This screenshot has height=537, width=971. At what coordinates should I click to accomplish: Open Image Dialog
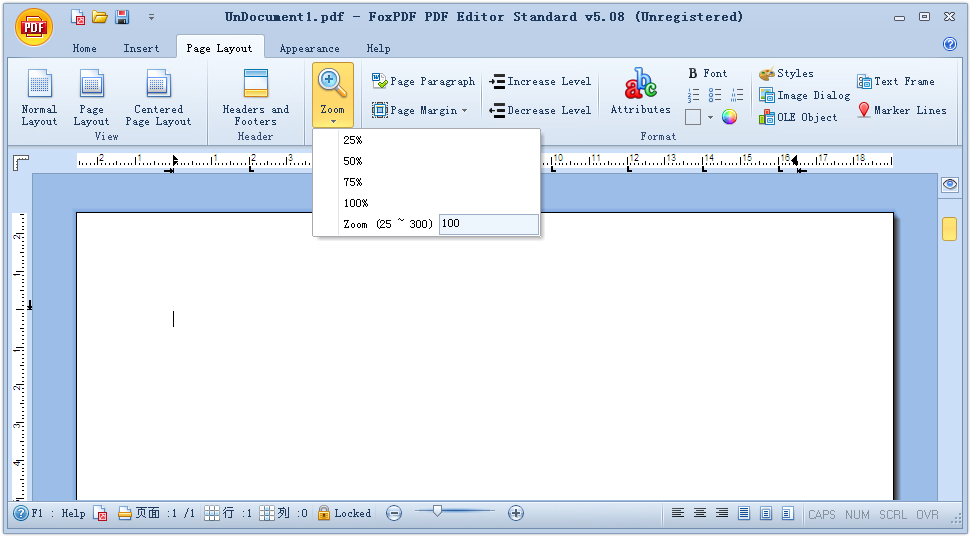[x=804, y=95]
